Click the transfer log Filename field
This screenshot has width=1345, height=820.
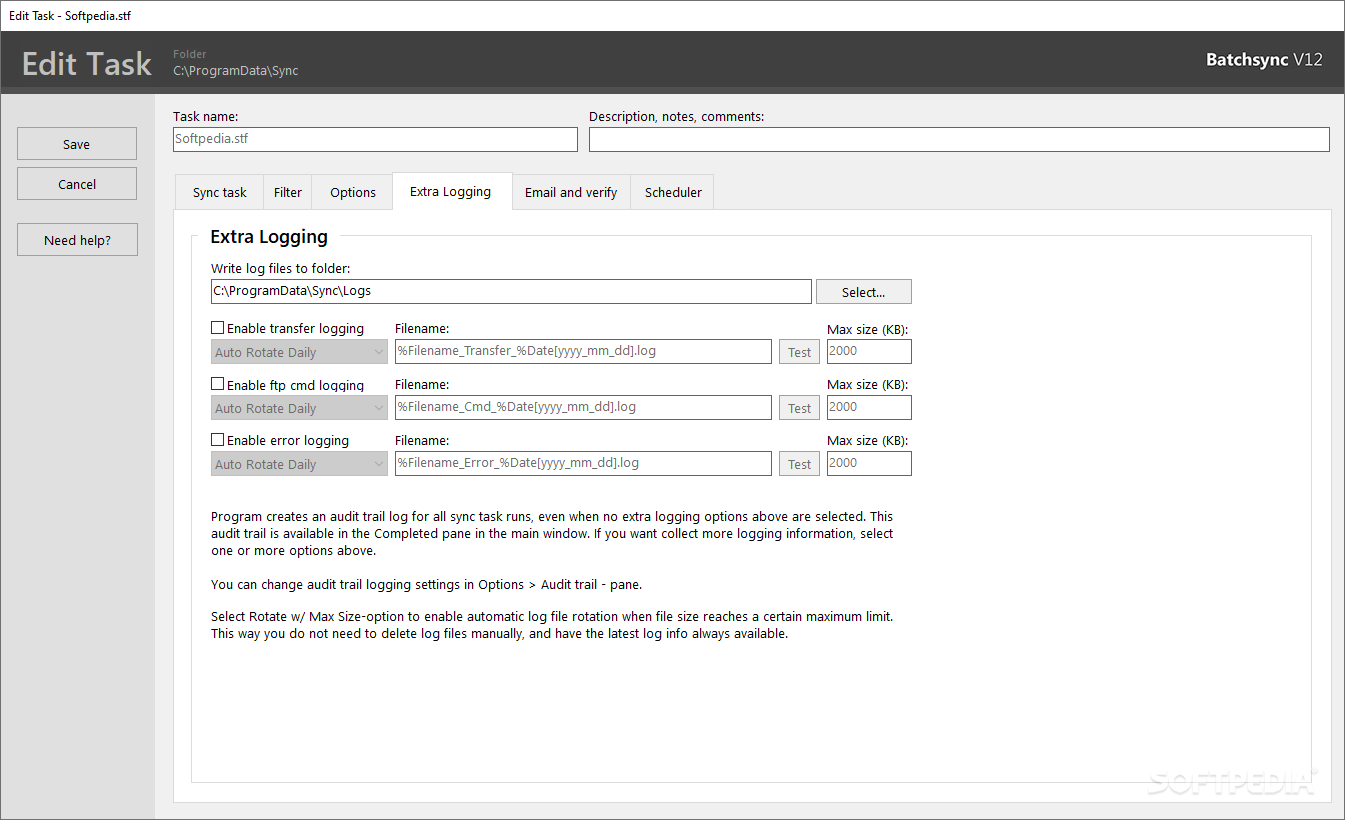(x=584, y=351)
